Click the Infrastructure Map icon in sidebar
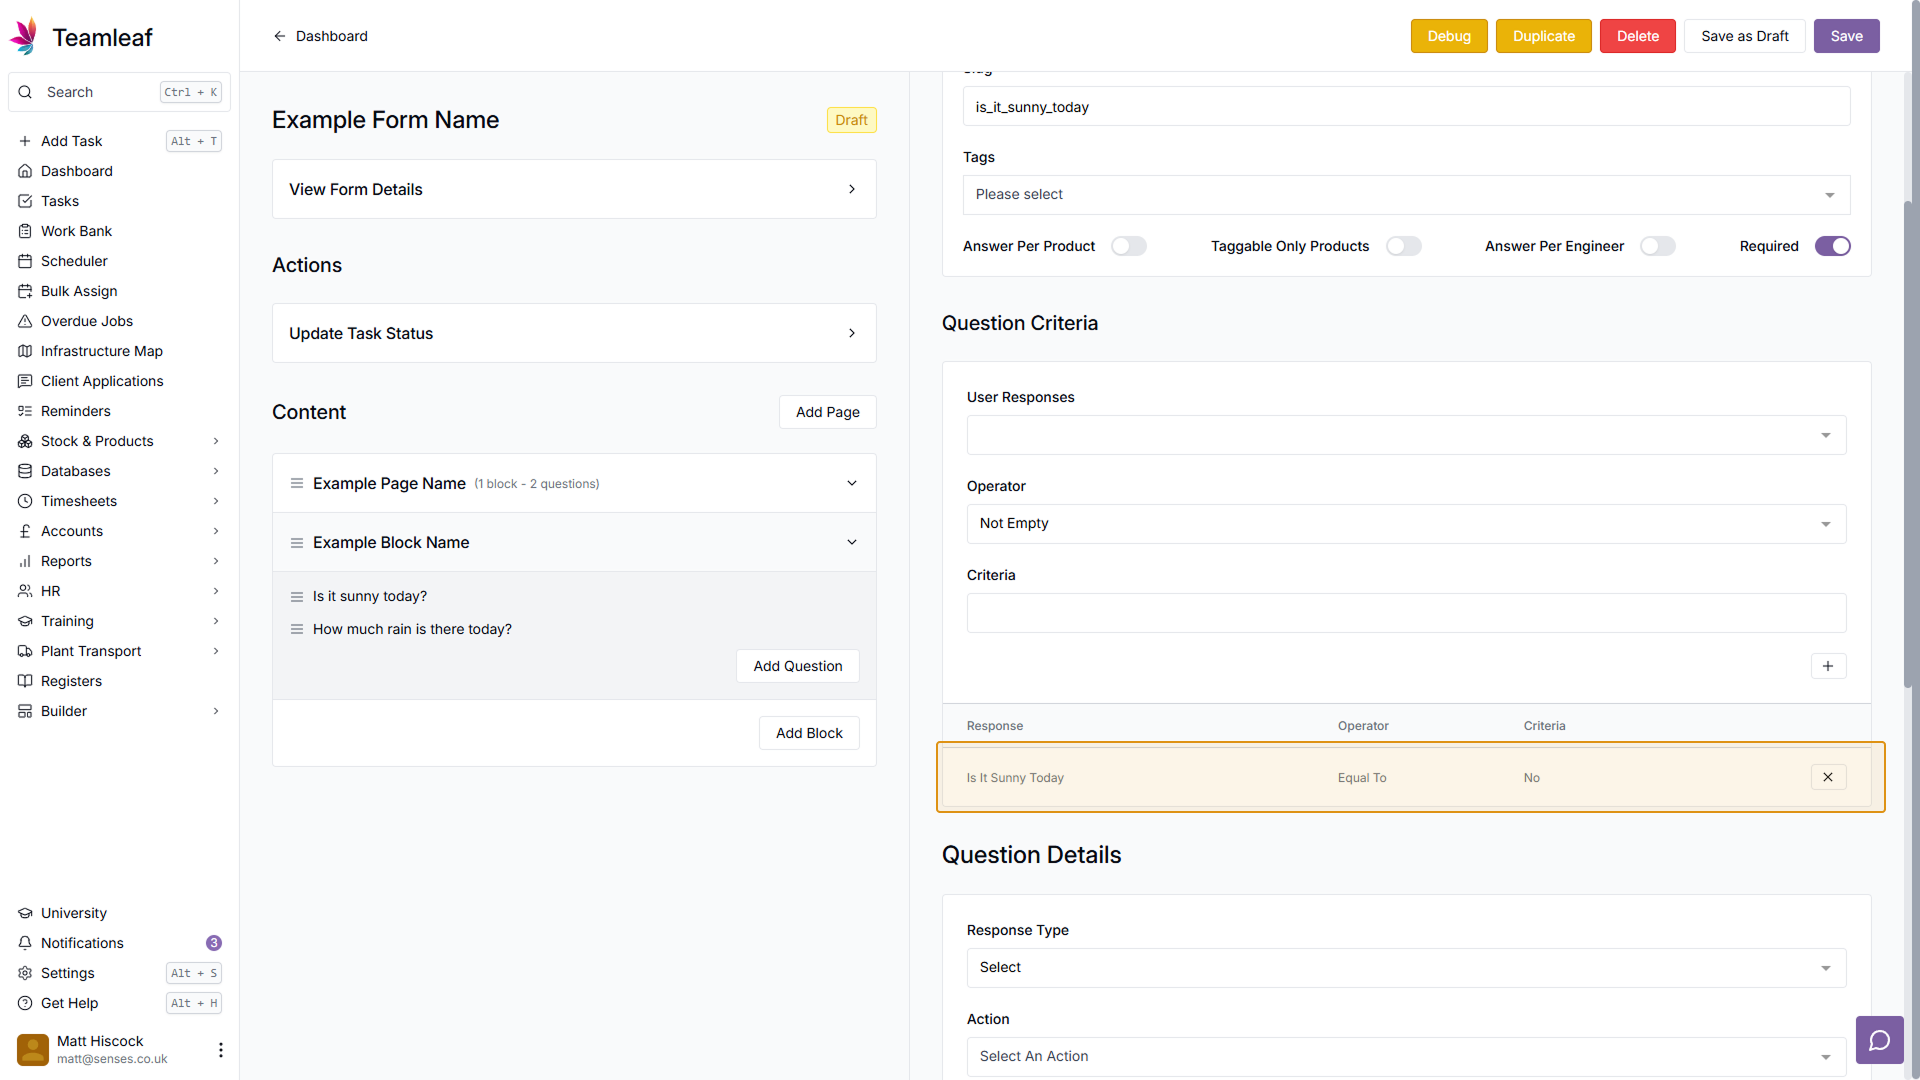The width and height of the screenshot is (1920, 1080). tap(25, 351)
